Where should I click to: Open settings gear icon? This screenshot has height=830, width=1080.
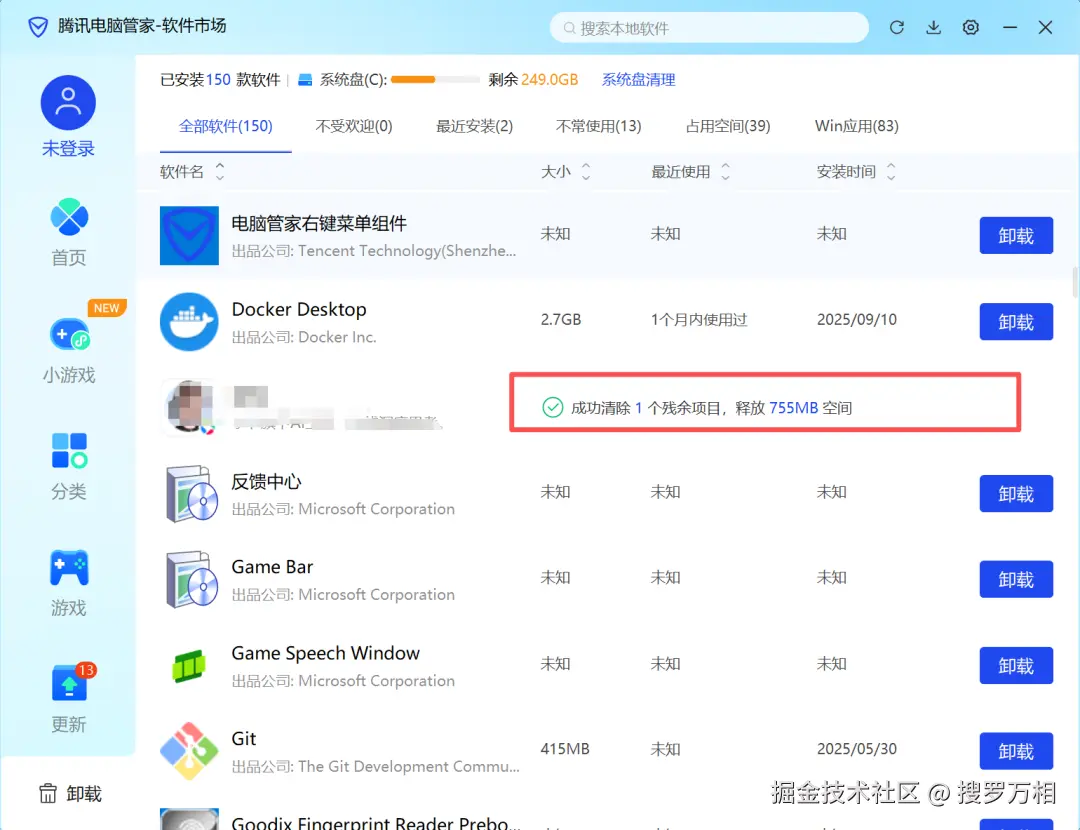970,28
